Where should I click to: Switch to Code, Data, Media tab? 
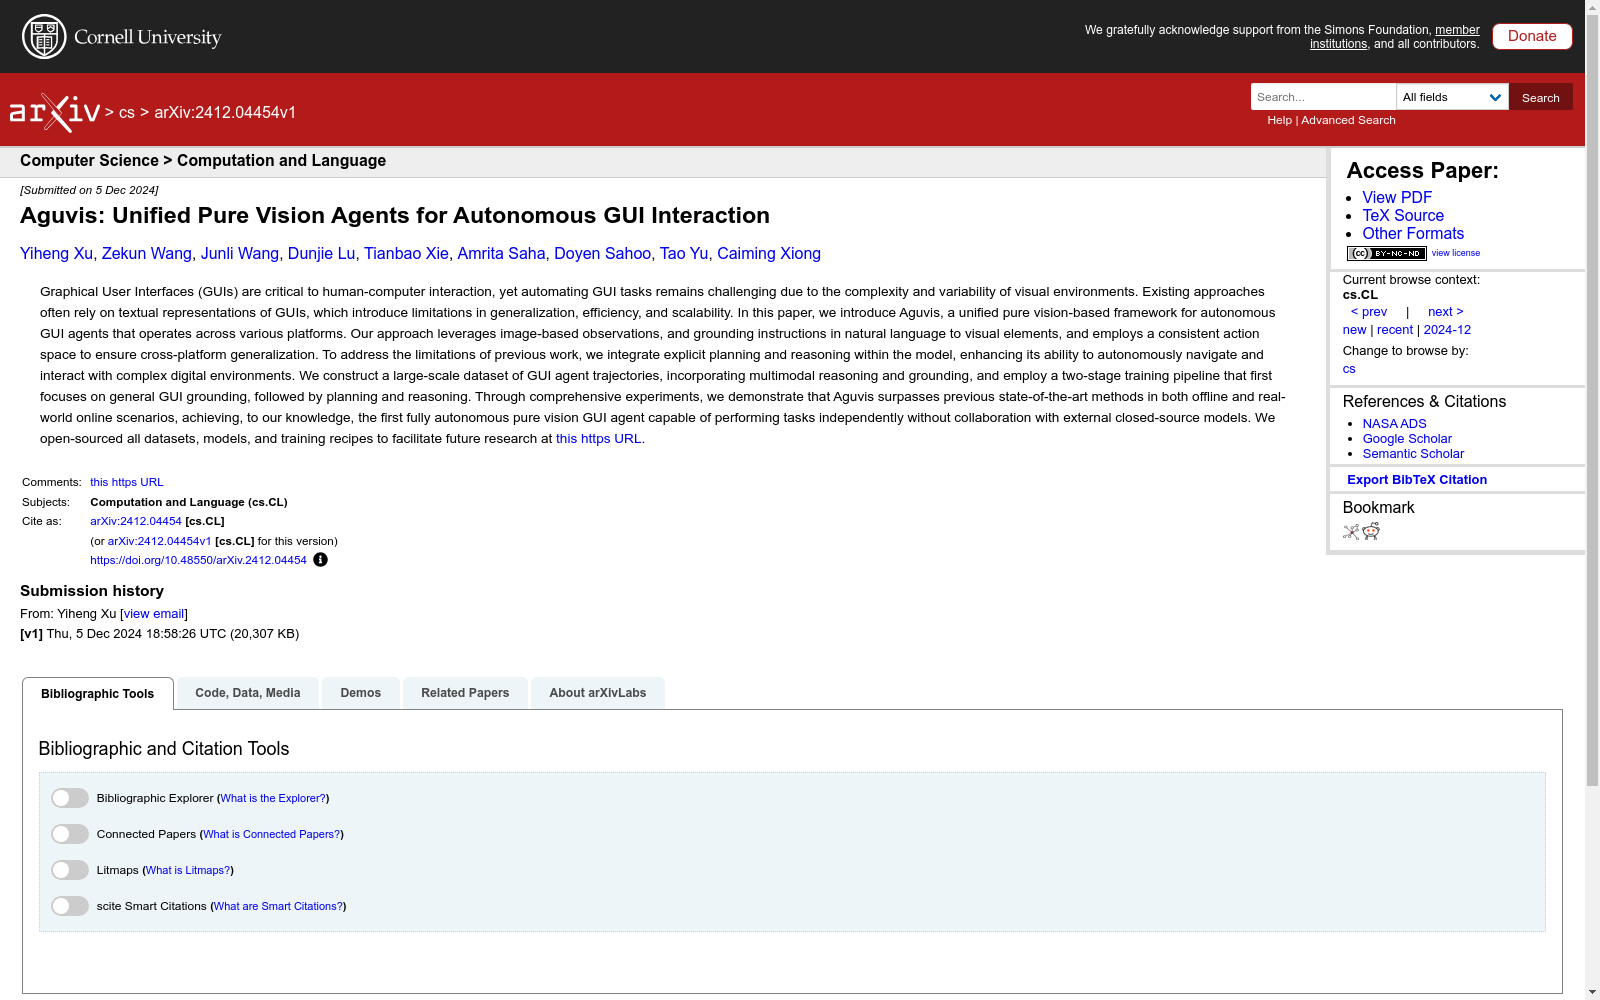click(248, 693)
